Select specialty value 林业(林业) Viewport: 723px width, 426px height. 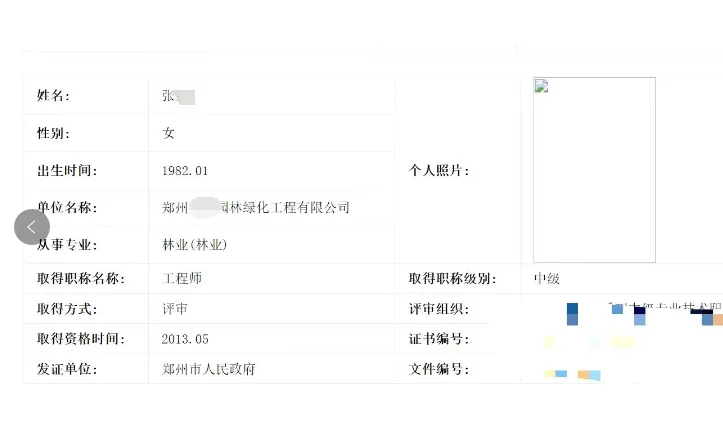[x=195, y=245]
